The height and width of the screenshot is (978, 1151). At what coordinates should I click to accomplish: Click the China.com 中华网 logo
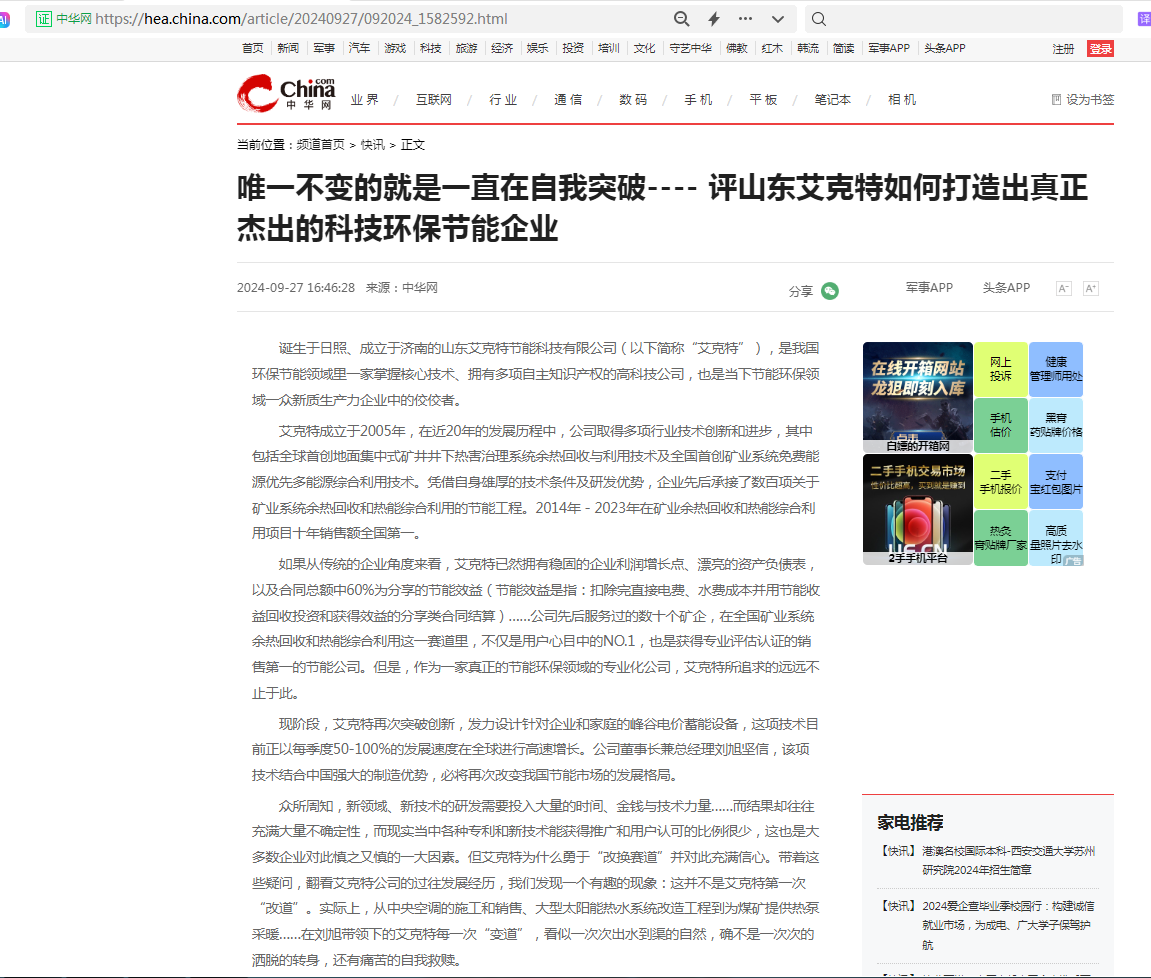pyautogui.click(x=286, y=93)
